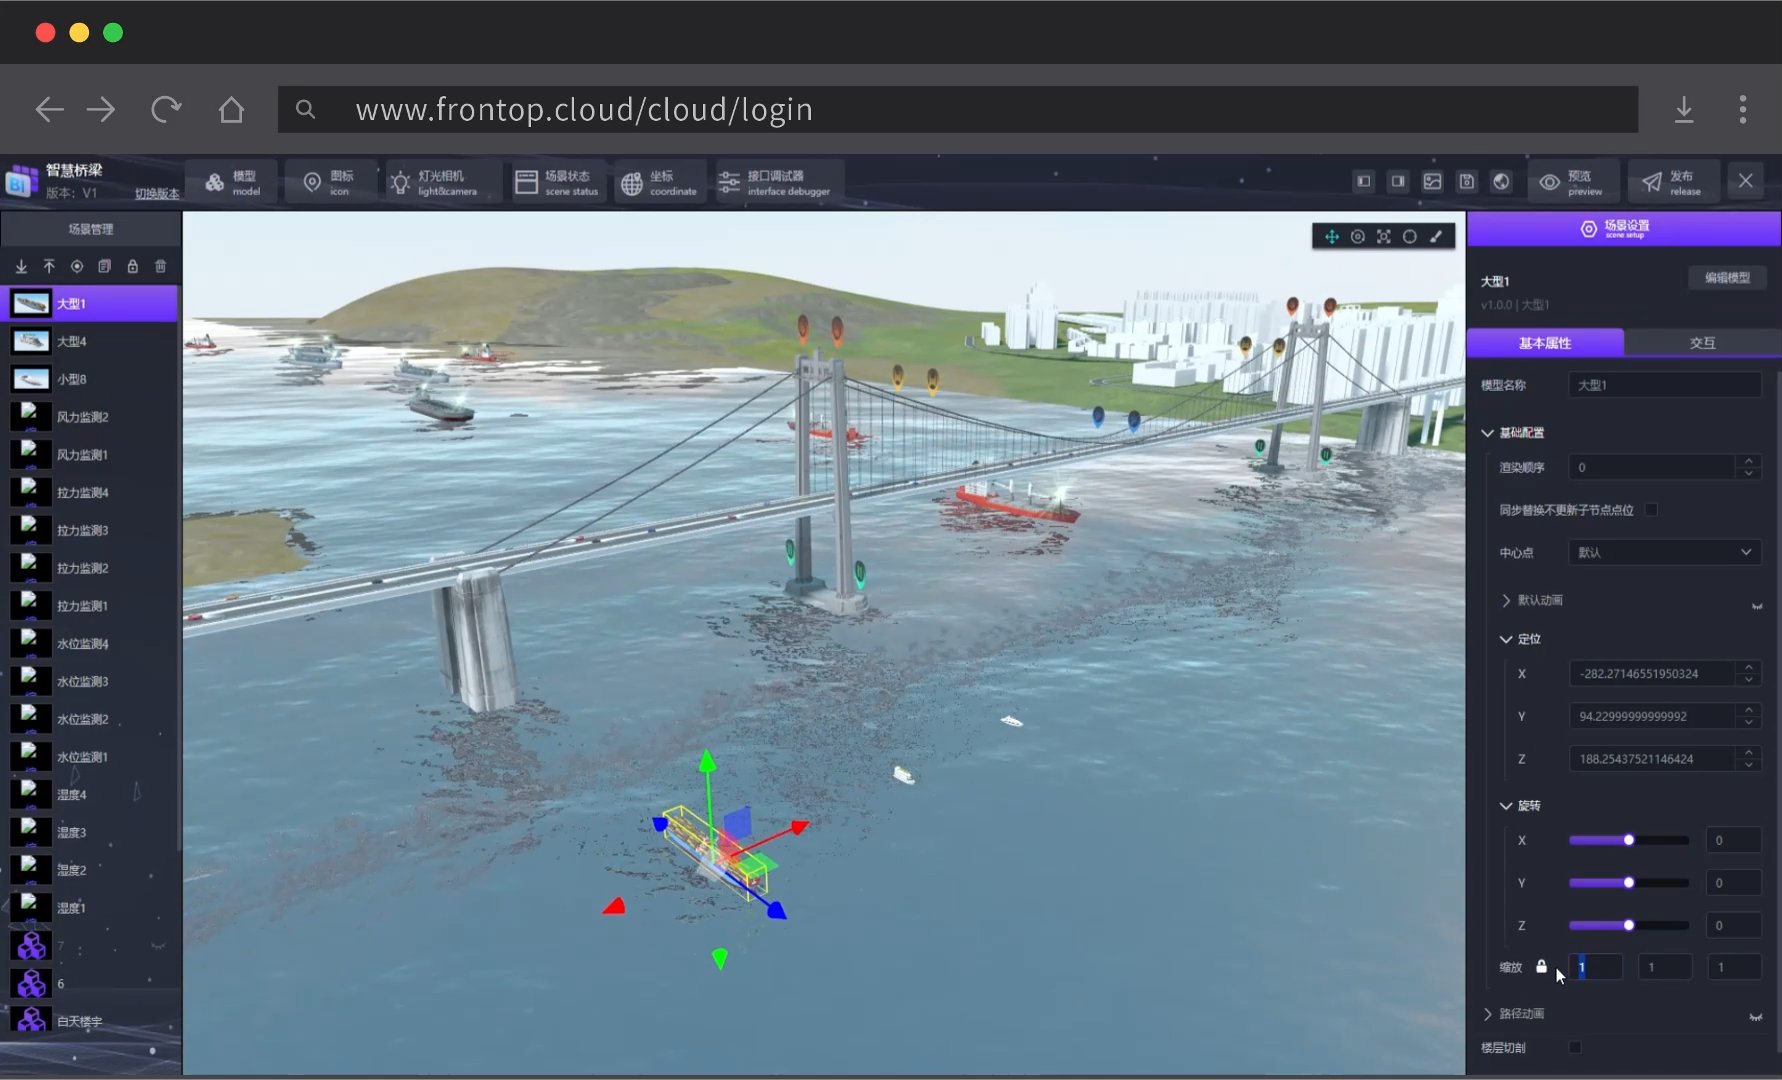Enable the 楼层切割 checkbox
1782x1080 pixels.
1575,1047
